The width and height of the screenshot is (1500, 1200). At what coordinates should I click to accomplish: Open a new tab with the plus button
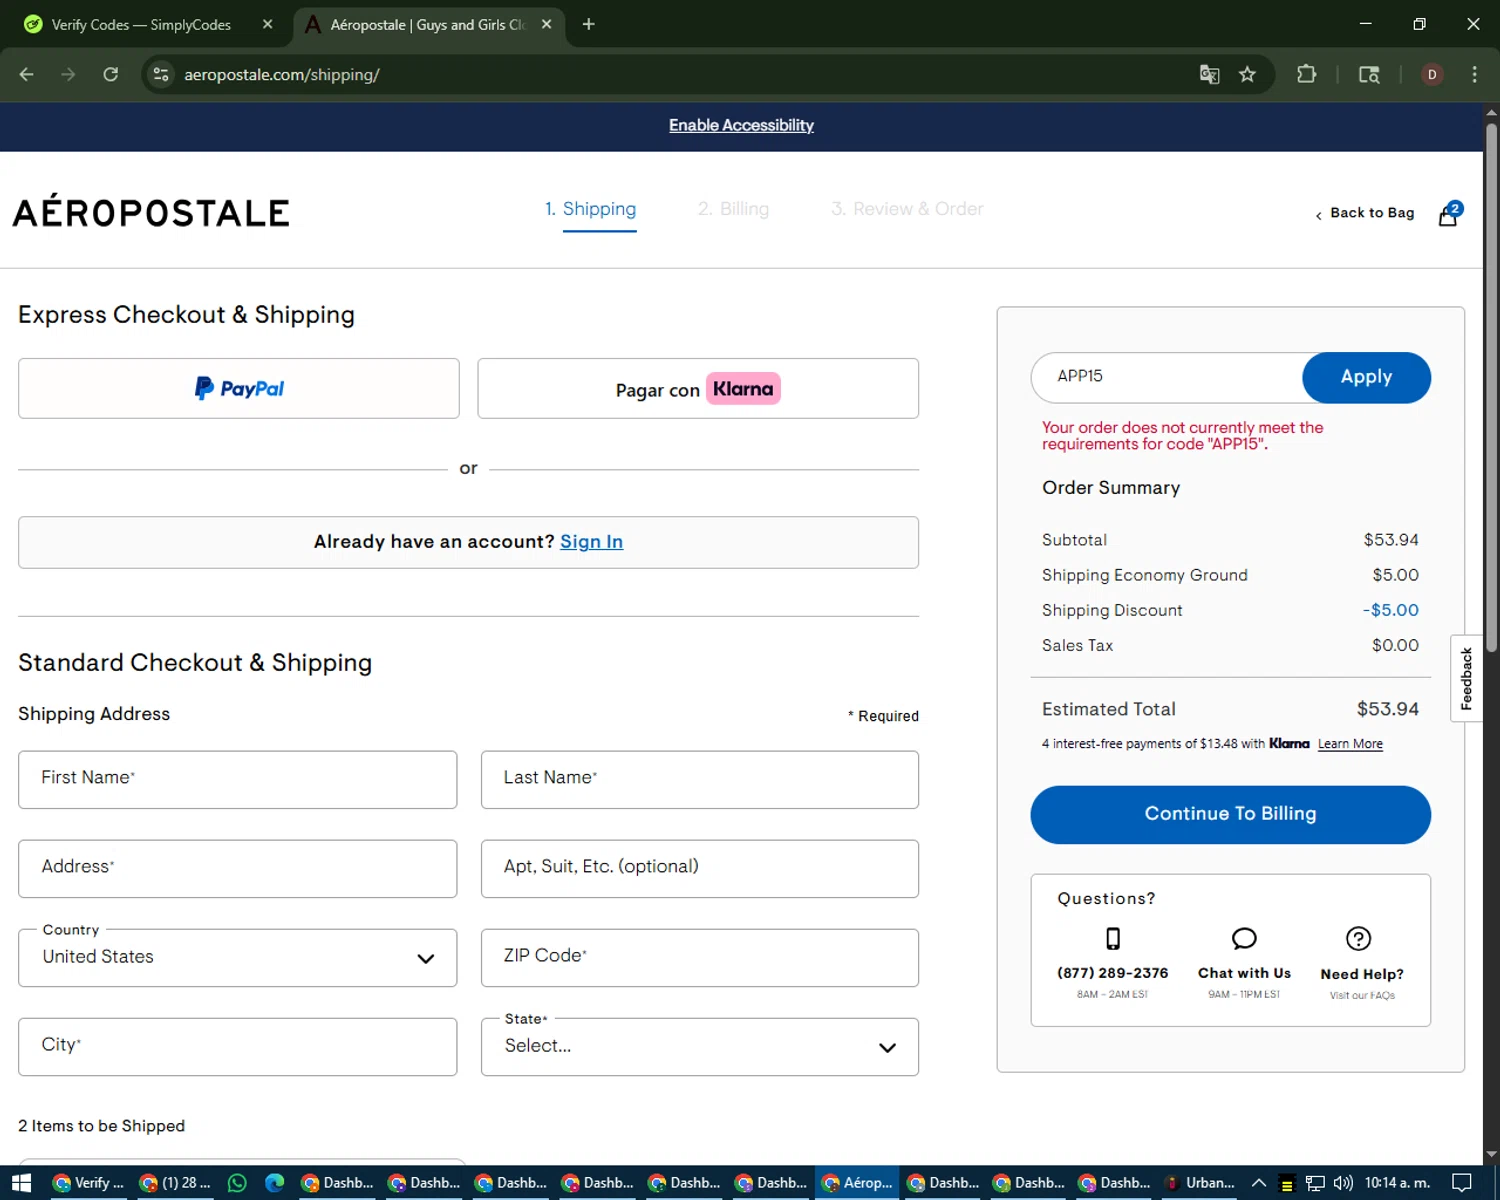pyautogui.click(x=588, y=24)
